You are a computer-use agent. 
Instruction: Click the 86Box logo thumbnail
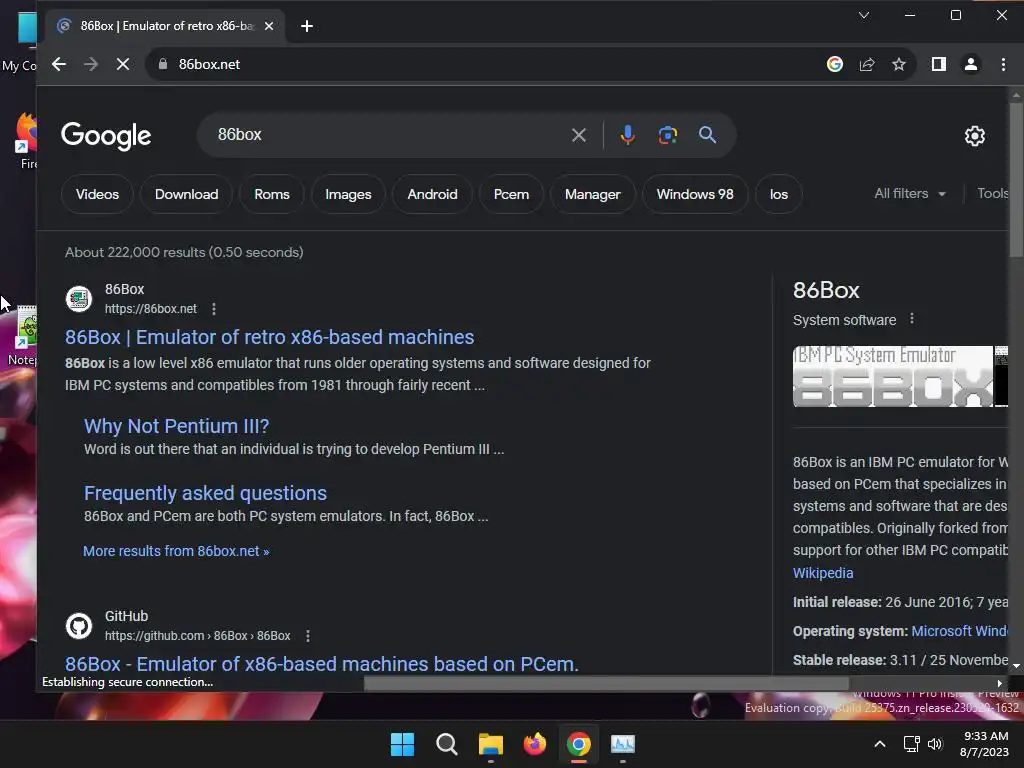pos(892,377)
